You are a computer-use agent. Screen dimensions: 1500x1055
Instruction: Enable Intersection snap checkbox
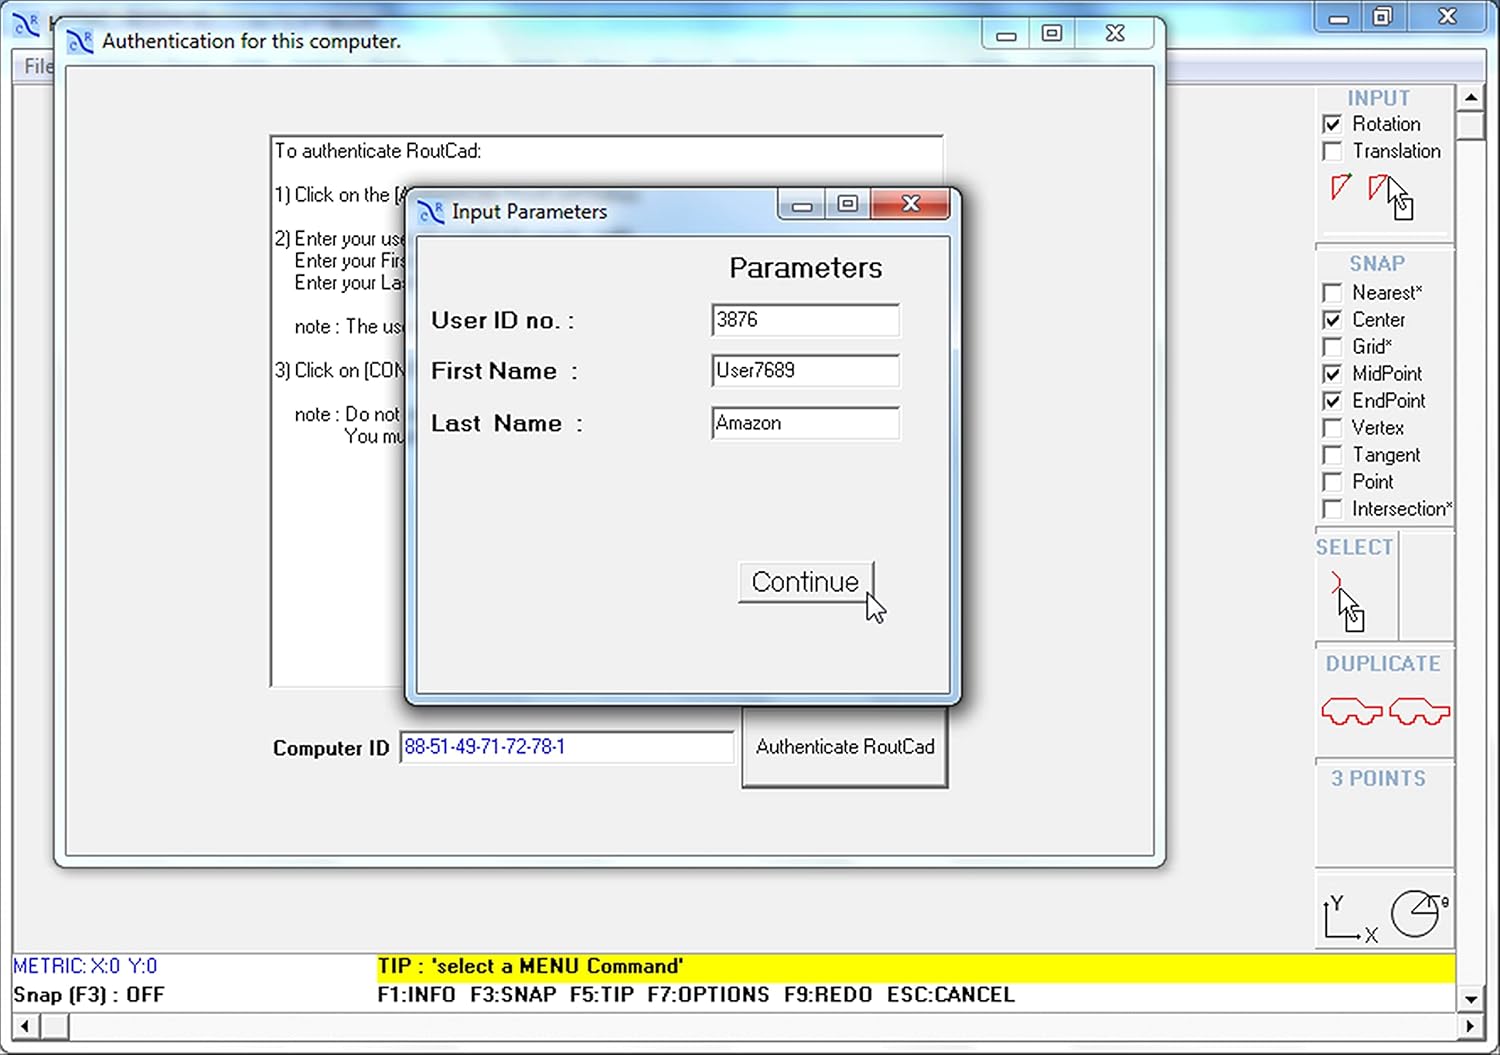coord(1332,509)
